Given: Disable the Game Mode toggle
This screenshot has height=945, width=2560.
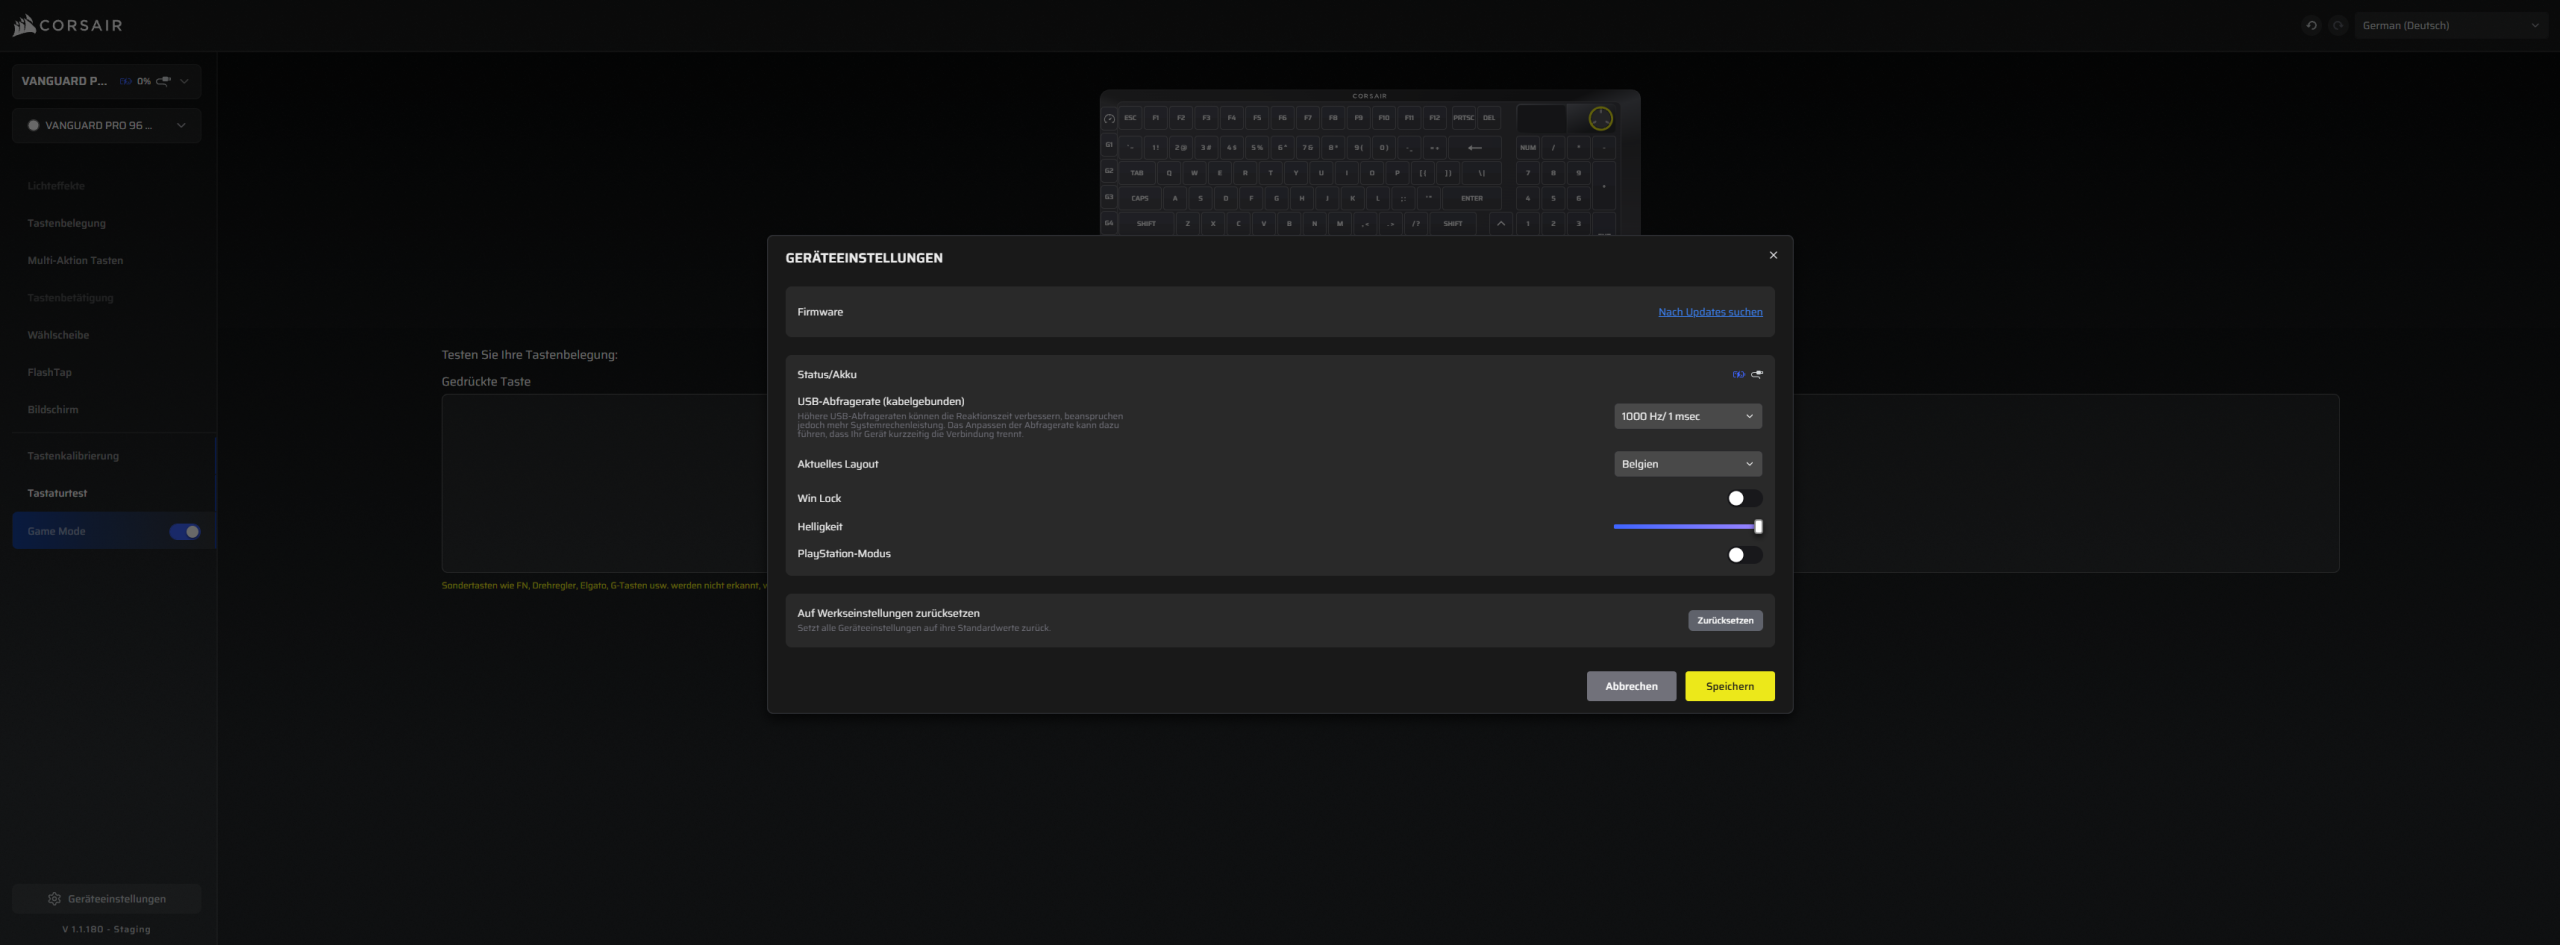Looking at the screenshot, I should coord(185,532).
